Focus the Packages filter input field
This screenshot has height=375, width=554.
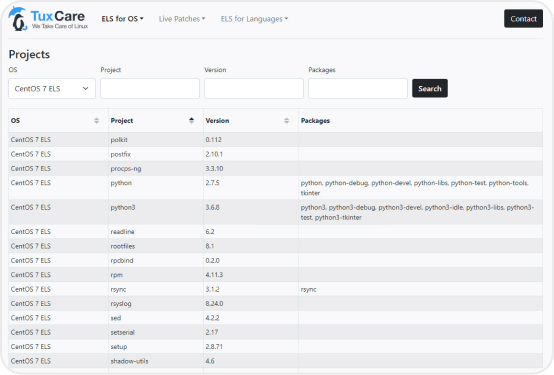coord(358,88)
